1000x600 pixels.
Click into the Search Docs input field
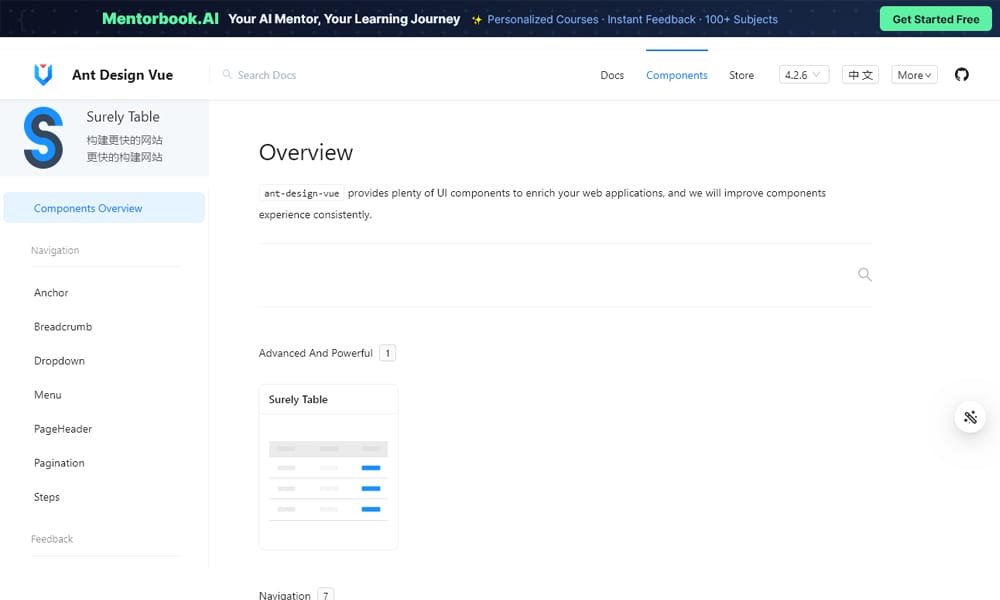pos(270,75)
